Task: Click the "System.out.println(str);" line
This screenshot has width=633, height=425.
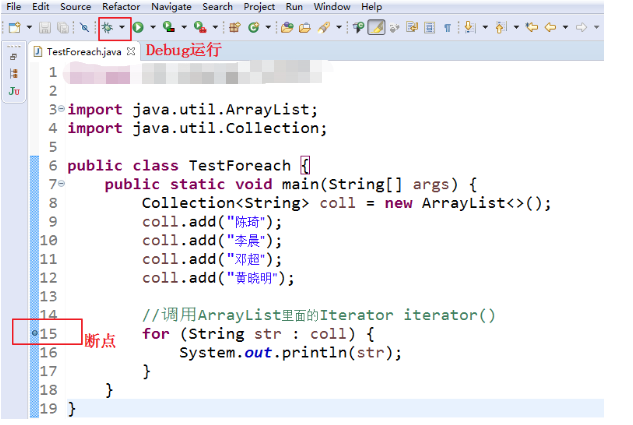Action: (290, 353)
